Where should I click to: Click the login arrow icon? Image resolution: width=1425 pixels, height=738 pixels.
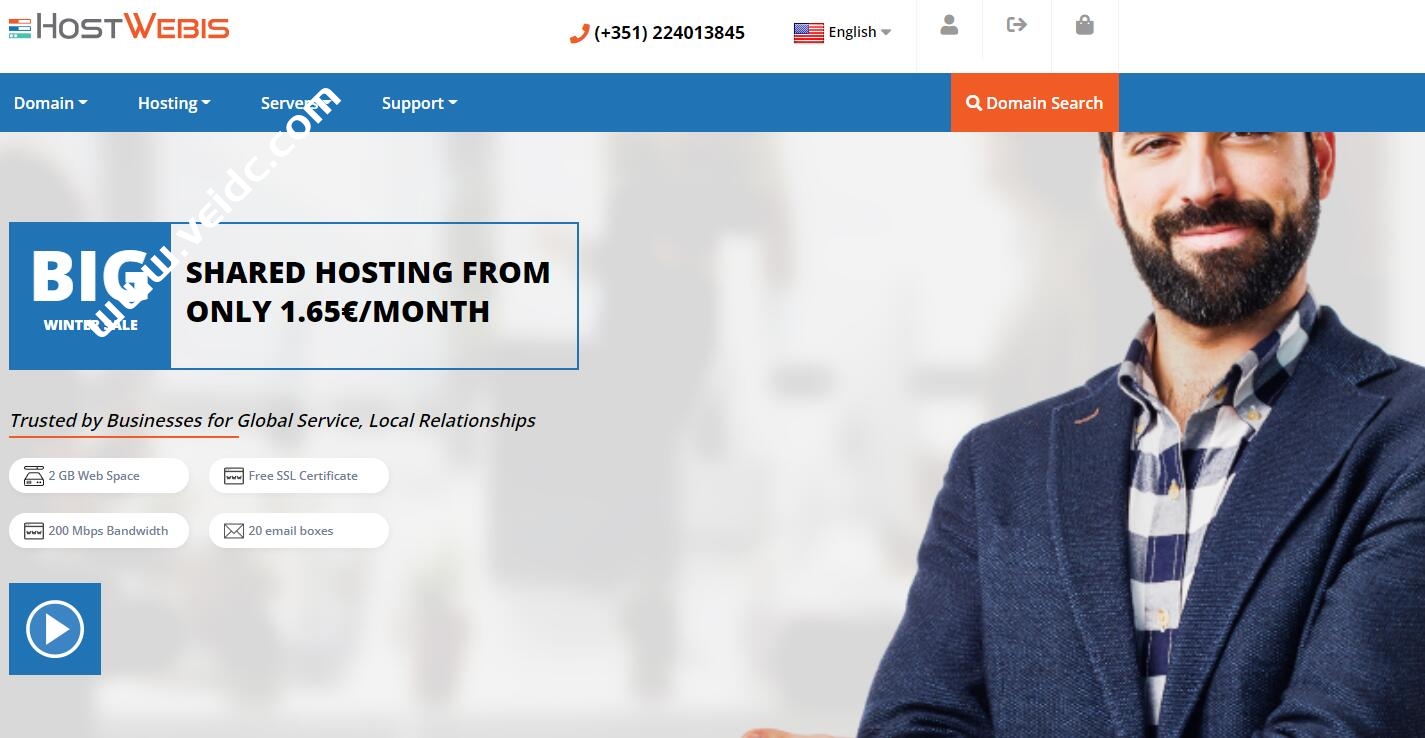point(1017,25)
